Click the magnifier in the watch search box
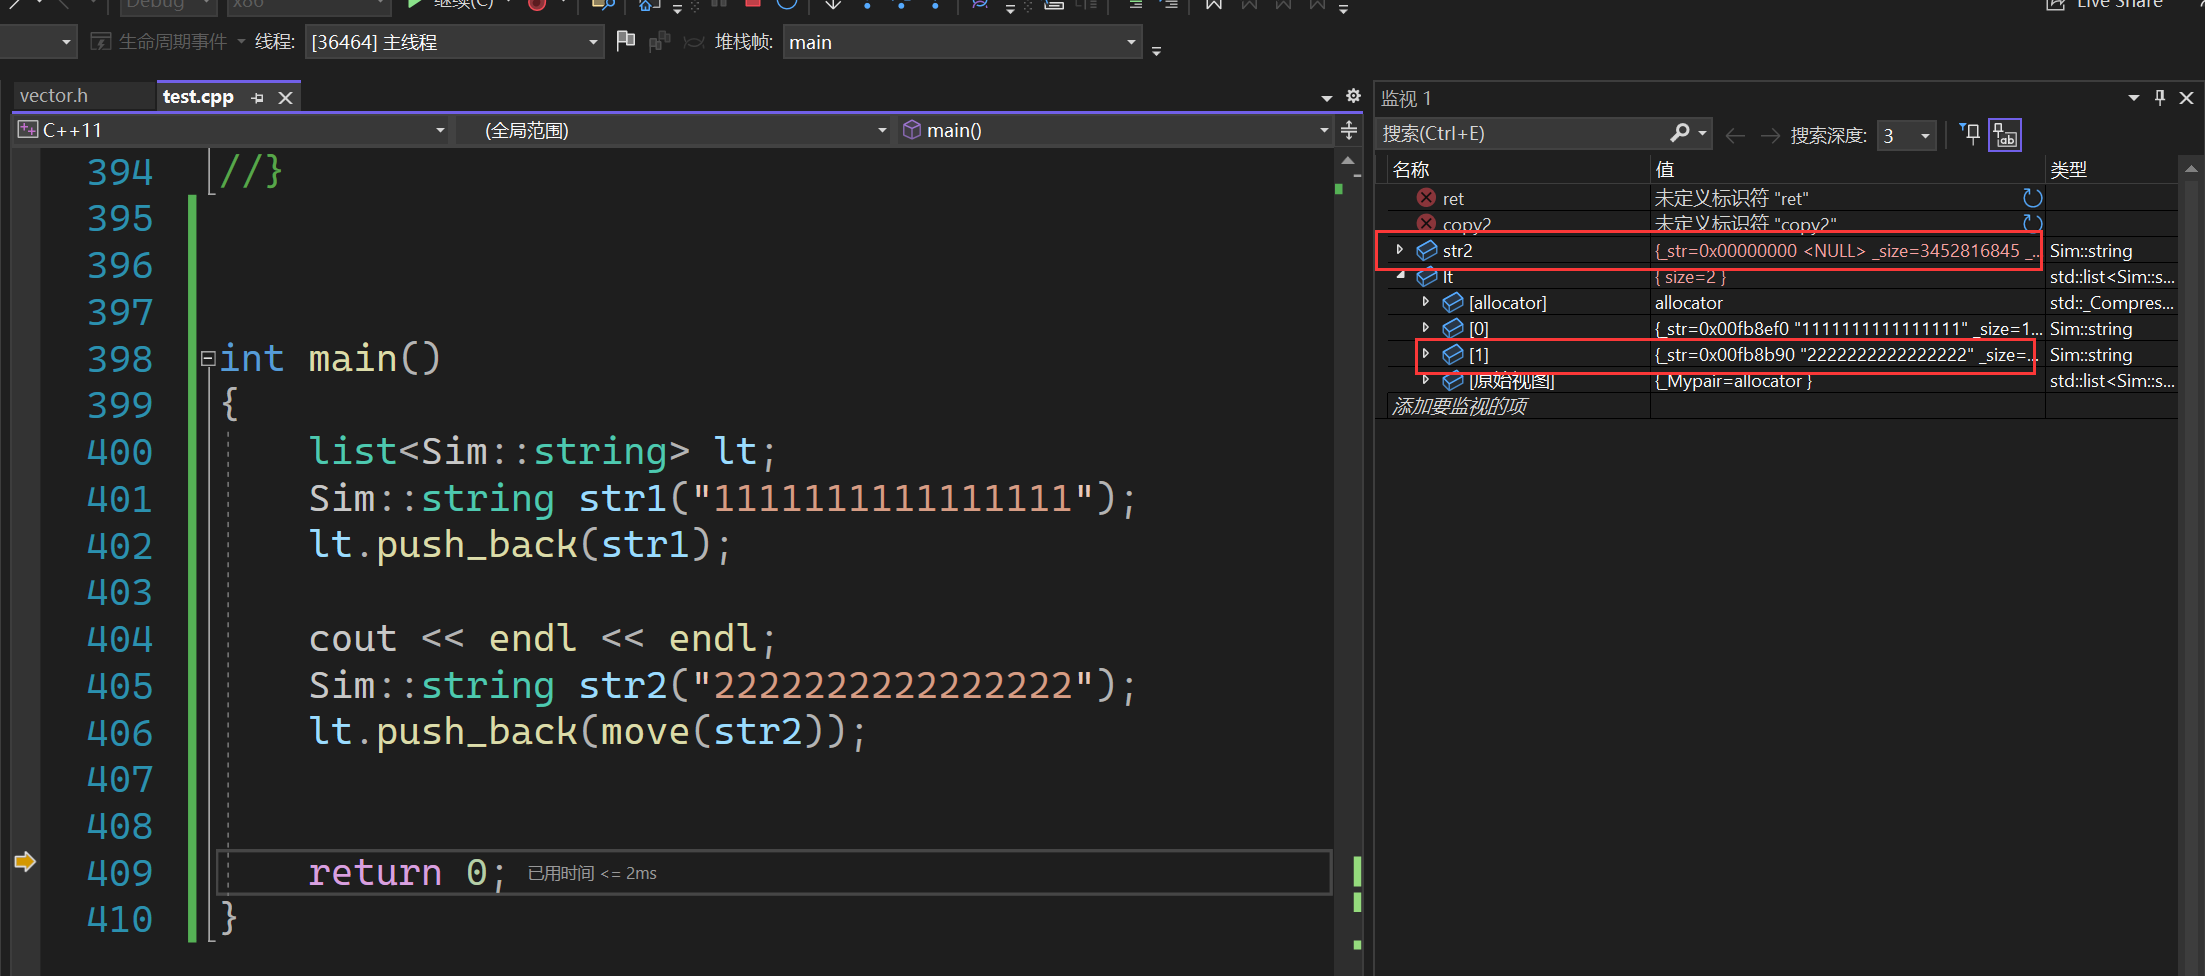This screenshot has height=976, width=2205. 1679,133
